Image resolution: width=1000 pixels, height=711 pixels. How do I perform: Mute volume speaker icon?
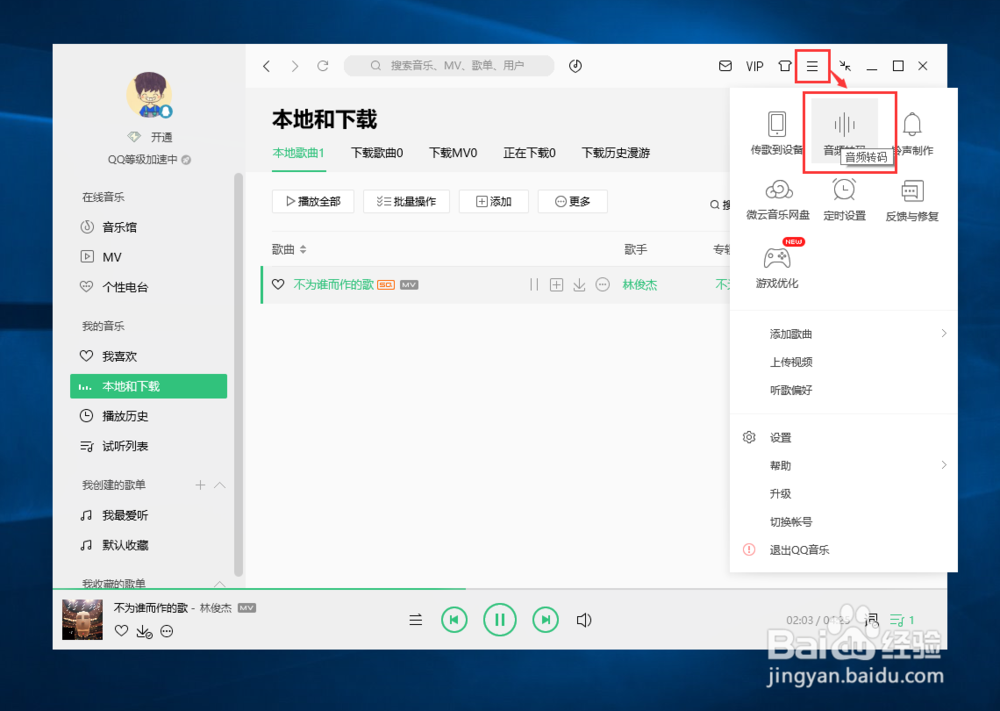click(x=584, y=620)
